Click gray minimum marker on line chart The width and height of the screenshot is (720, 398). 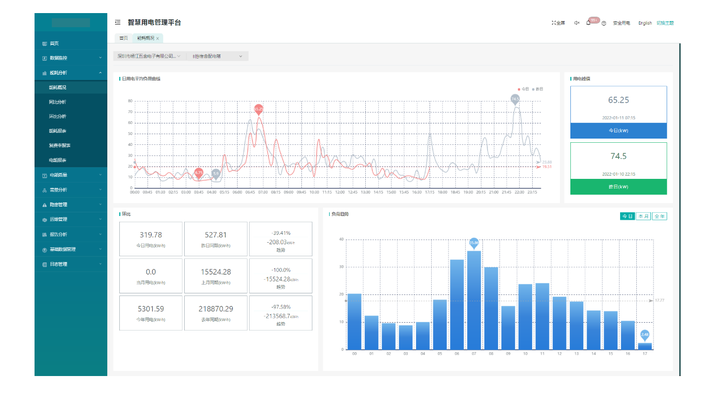click(216, 174)
